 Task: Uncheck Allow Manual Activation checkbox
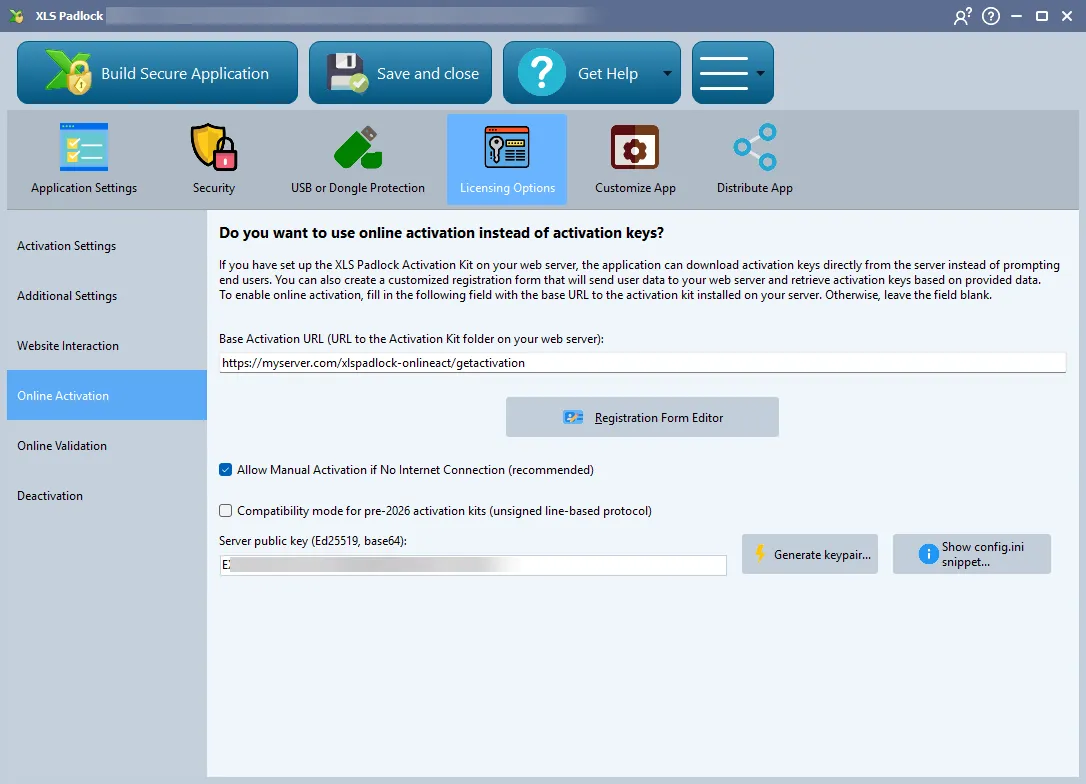coord(226,470)
